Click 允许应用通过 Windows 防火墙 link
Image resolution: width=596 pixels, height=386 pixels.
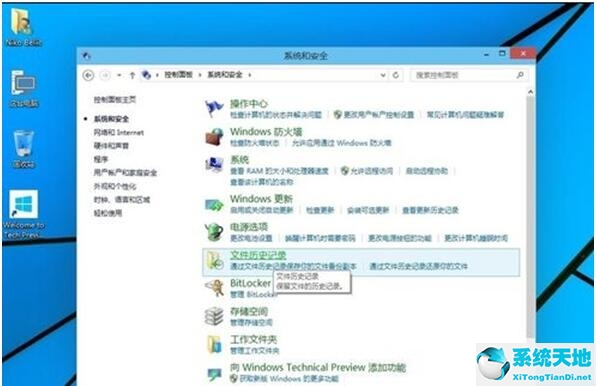342,143
